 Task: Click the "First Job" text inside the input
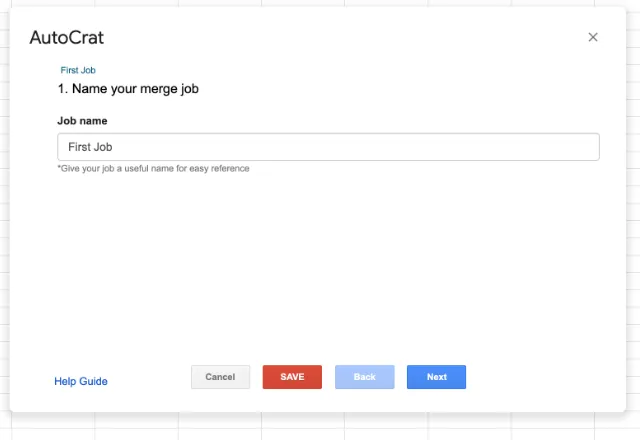point(90,147)
